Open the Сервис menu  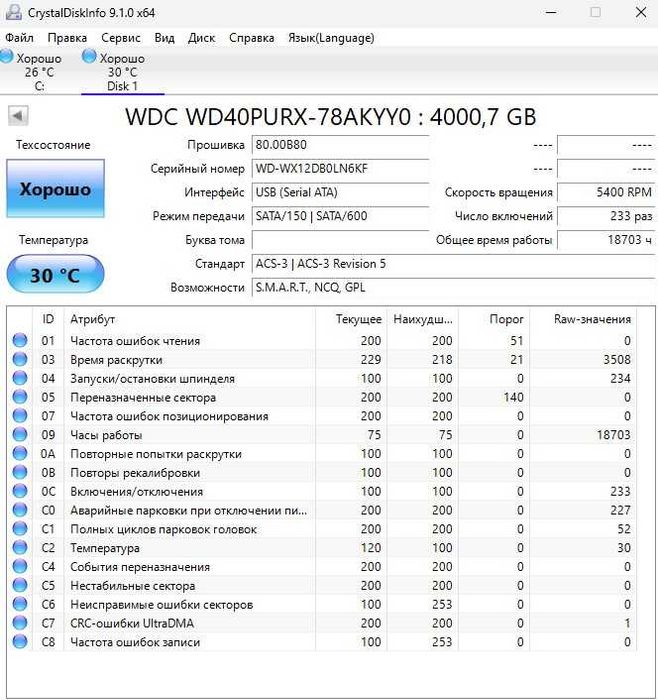click(x=121, y=38)
